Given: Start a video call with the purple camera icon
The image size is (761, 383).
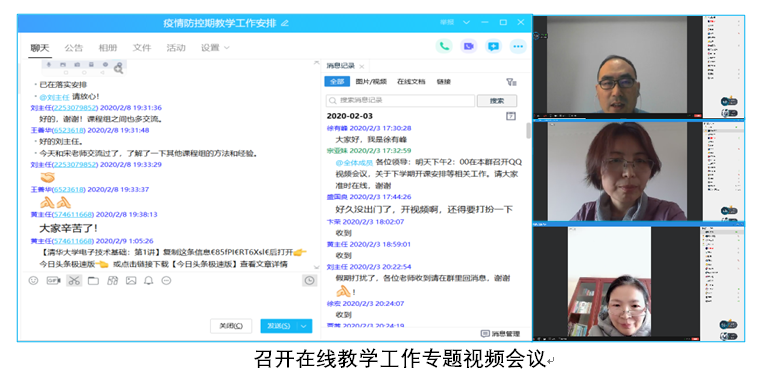Looking at the screenshot, I should pos(468,46).
